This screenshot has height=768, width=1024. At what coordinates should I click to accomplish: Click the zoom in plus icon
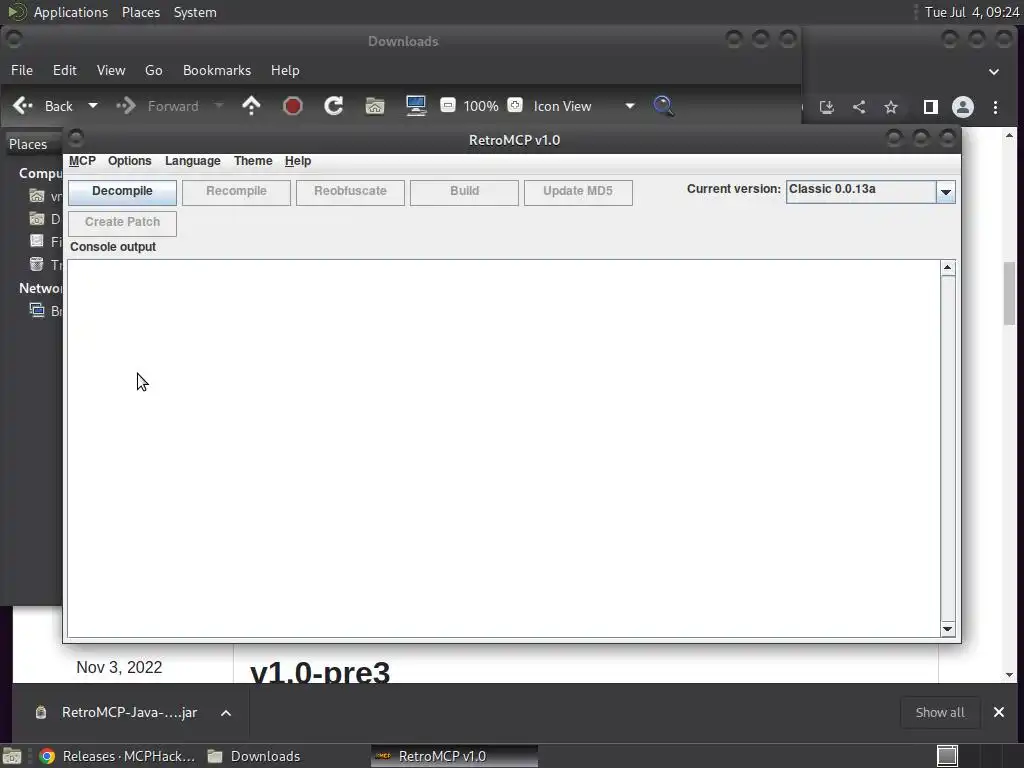tap(515, 105)
